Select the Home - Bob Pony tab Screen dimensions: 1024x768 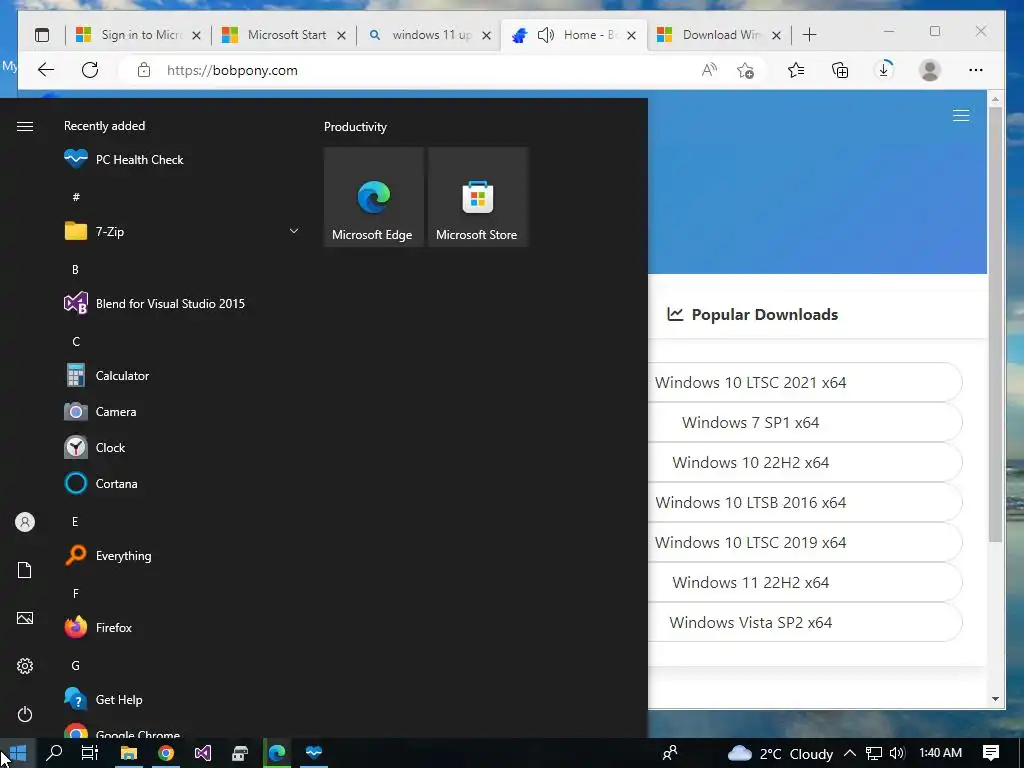click(x=575, y=35)
